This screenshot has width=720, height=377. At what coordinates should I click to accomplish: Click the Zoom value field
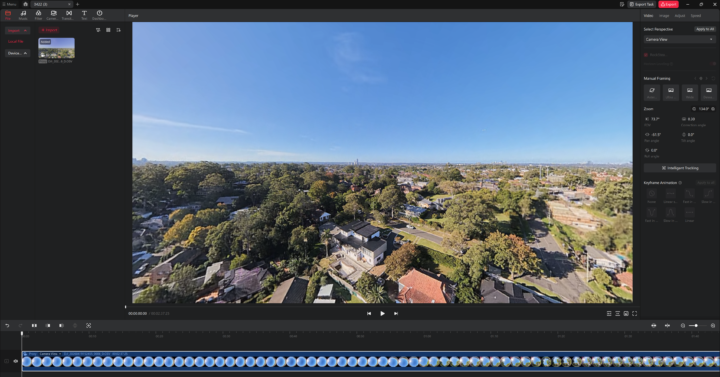click(703, 109)
